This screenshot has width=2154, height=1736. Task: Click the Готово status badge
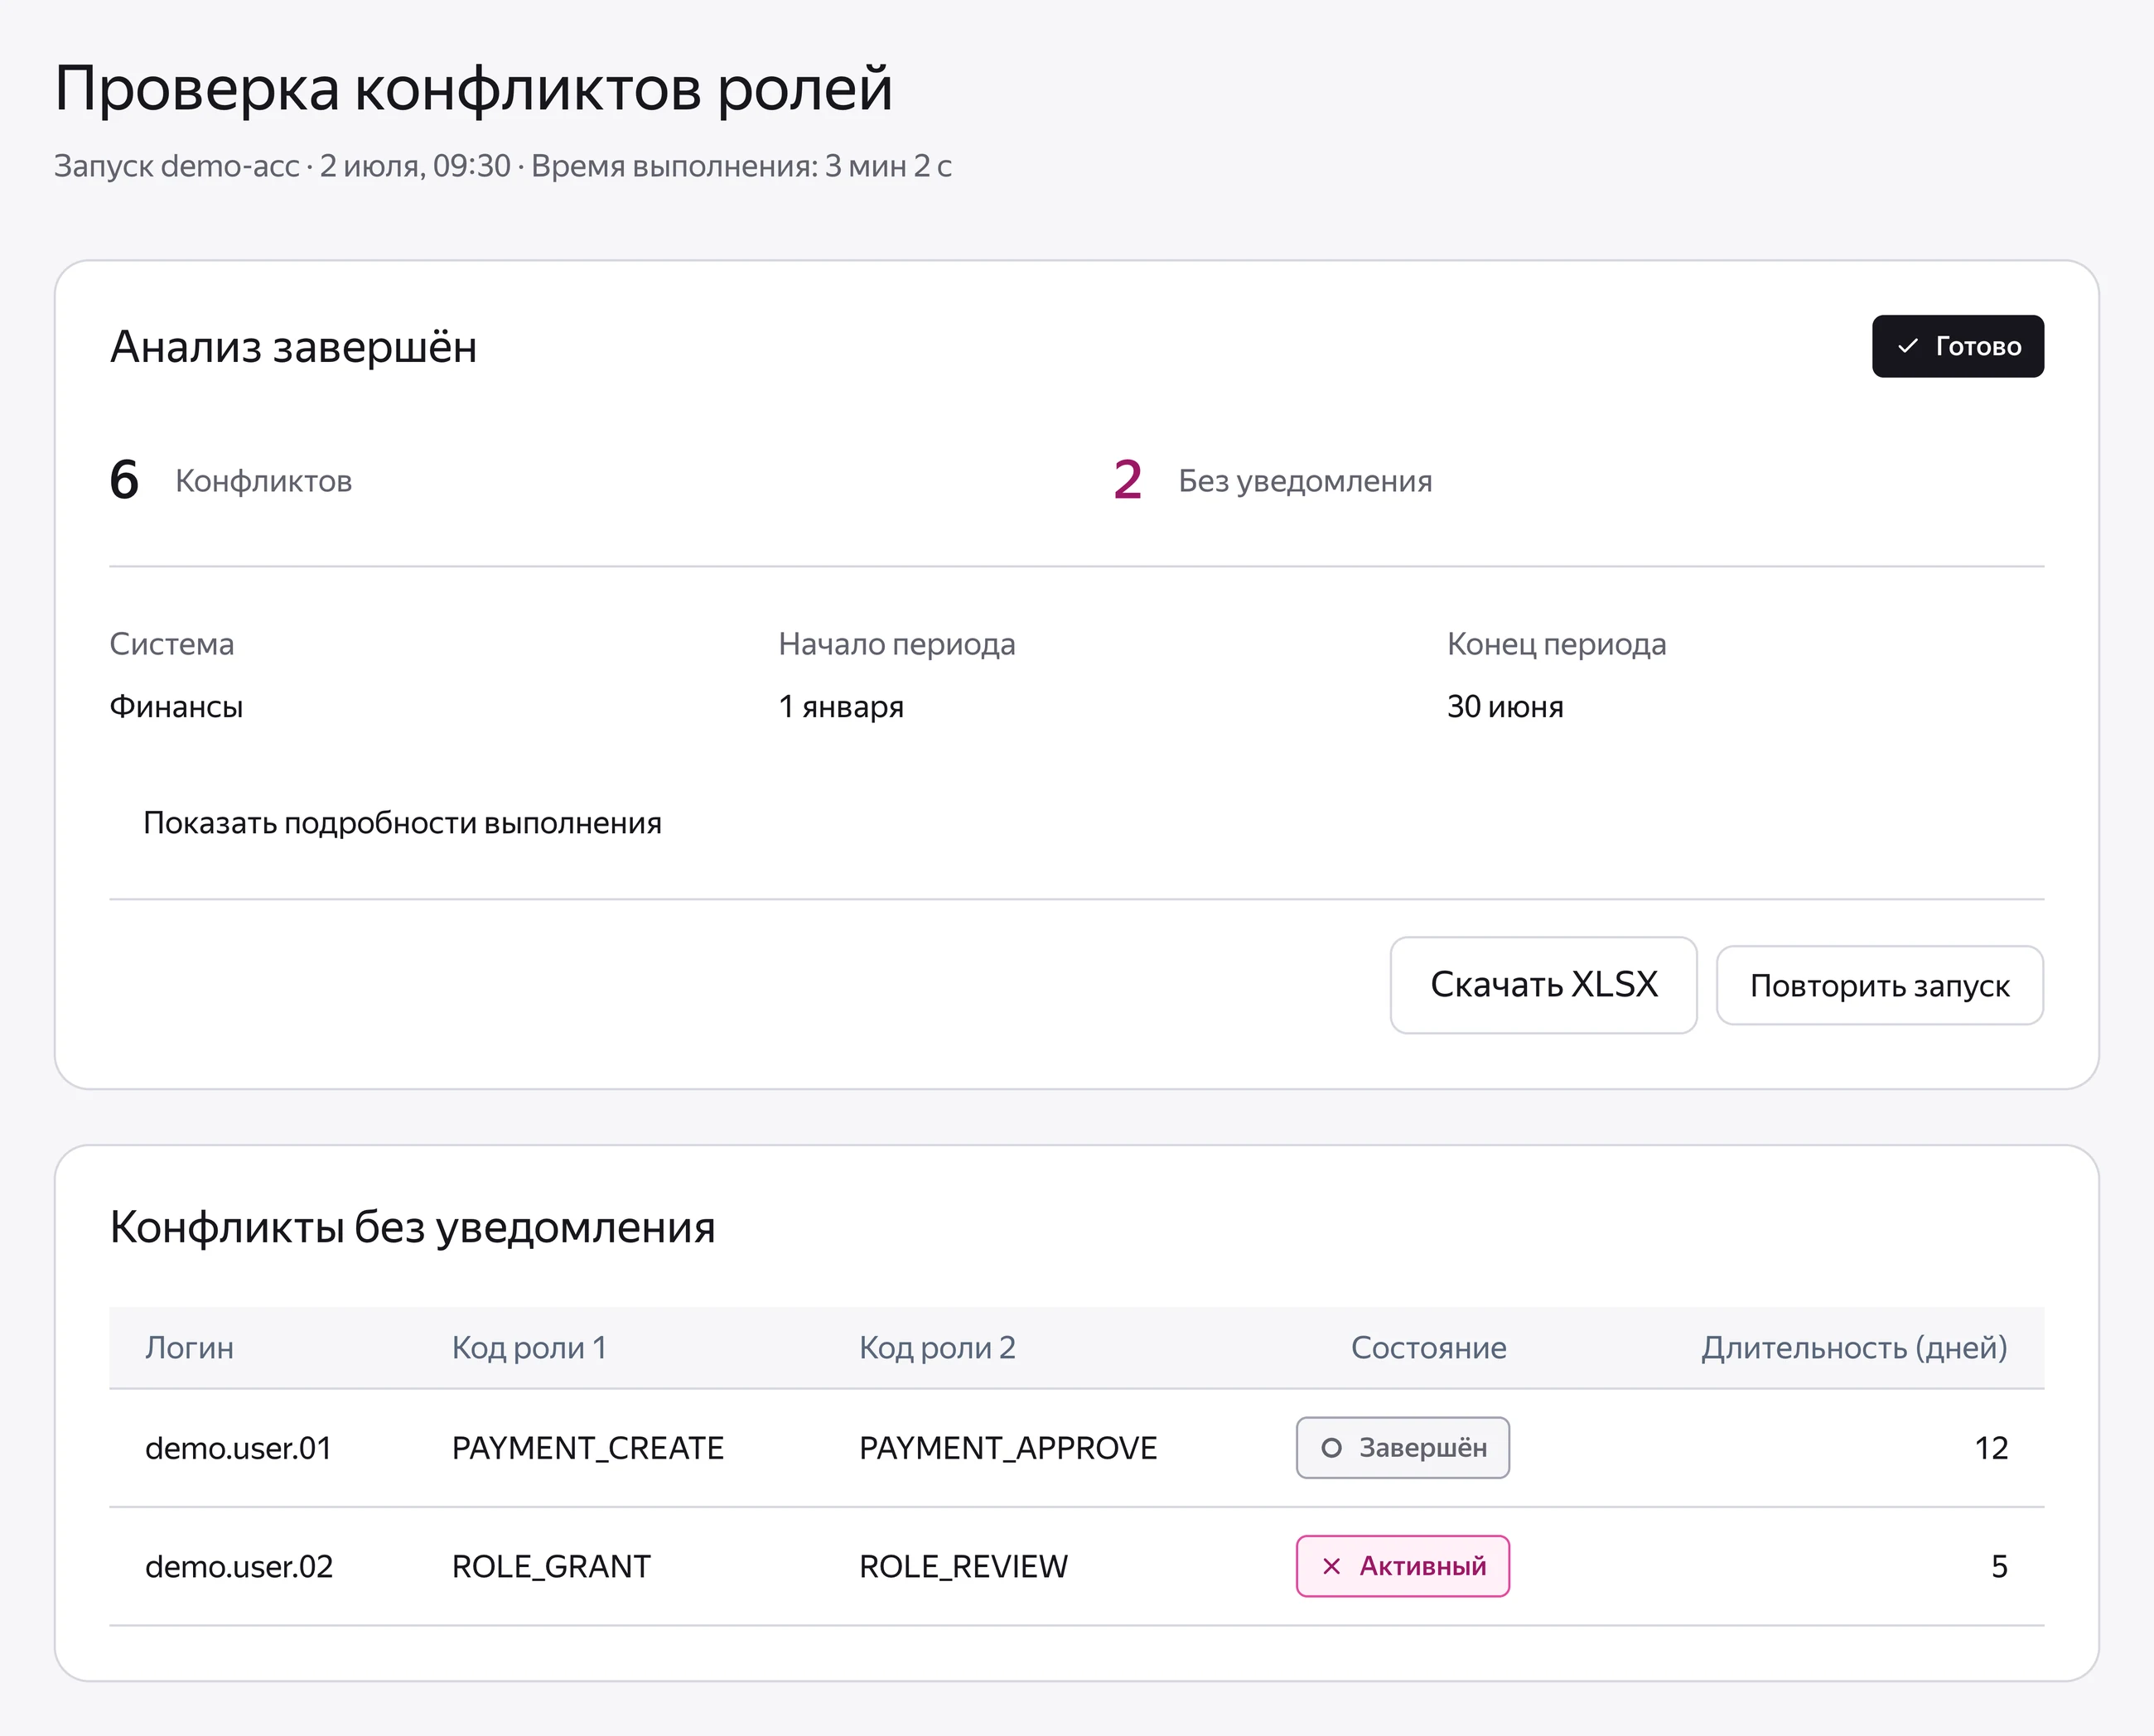tap(1957, 346)
